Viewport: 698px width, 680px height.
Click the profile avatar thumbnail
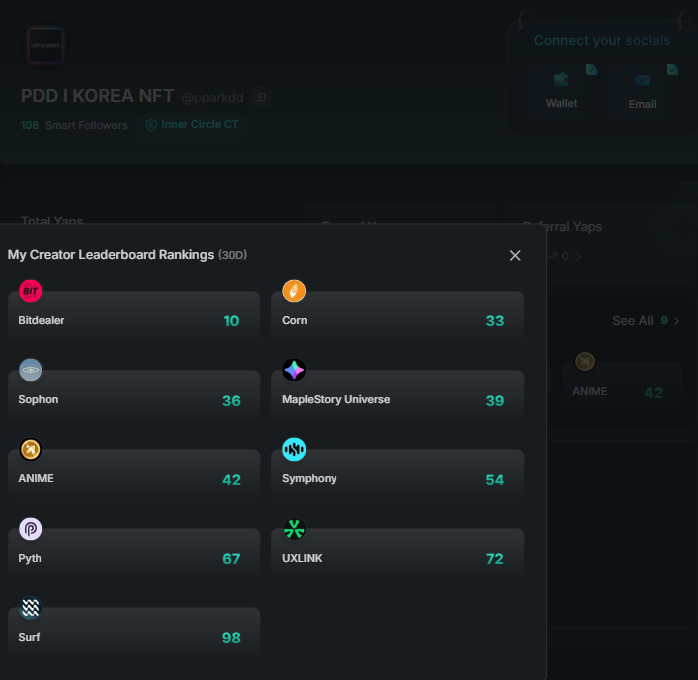45,45
